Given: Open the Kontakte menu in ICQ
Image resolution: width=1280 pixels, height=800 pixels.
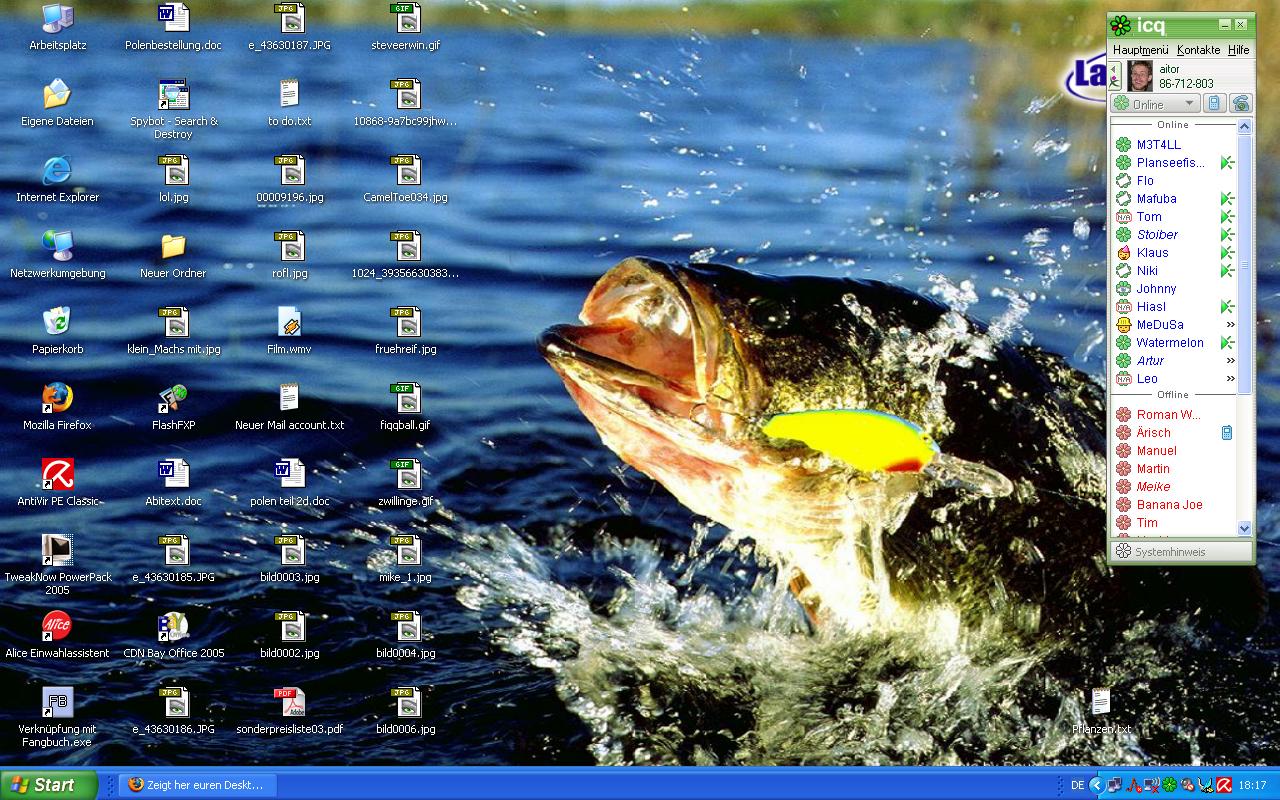Looking at the screenshot, I should [x=1198, y=50].
